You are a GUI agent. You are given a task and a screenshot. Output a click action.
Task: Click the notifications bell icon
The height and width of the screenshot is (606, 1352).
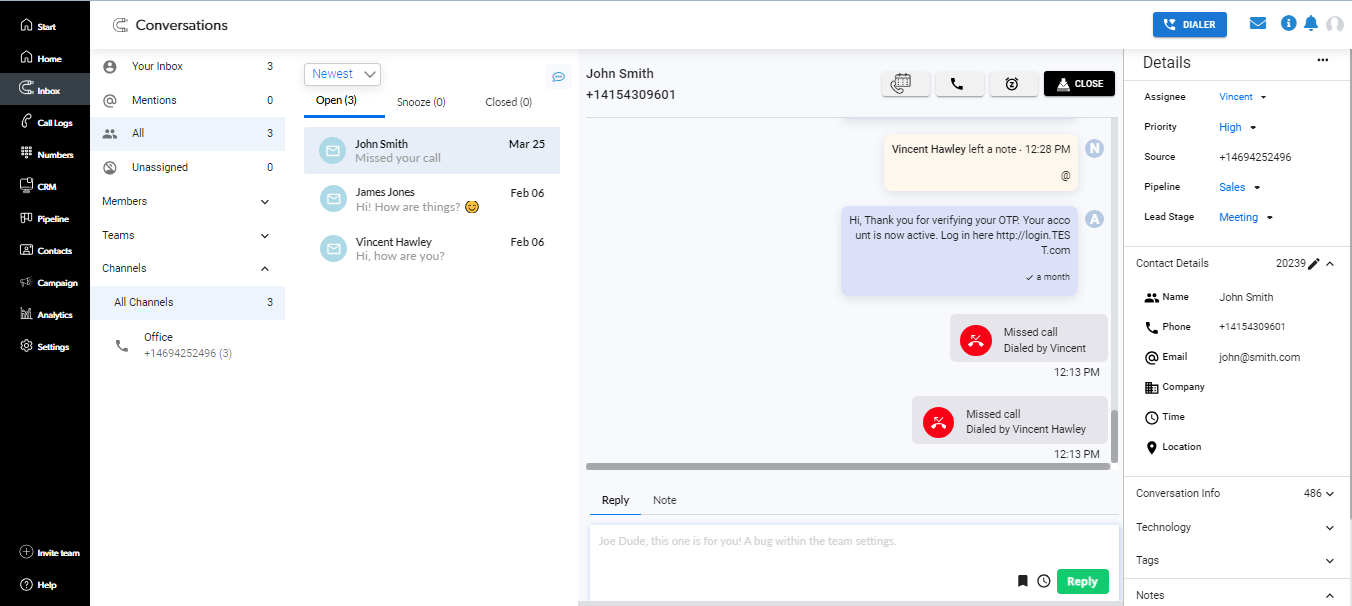[x=1311, y=23]
